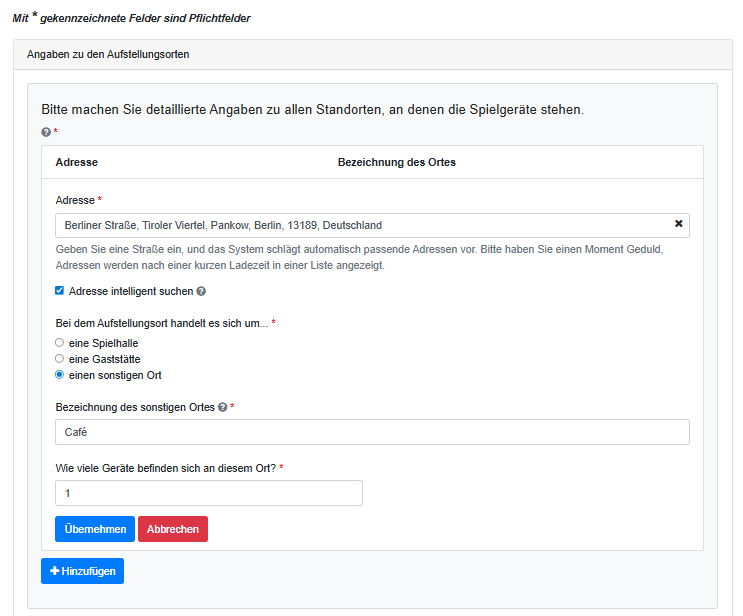Select the 'eine Spielhalle' radio option
Screen dimensions: 743x616
[60, 343]
